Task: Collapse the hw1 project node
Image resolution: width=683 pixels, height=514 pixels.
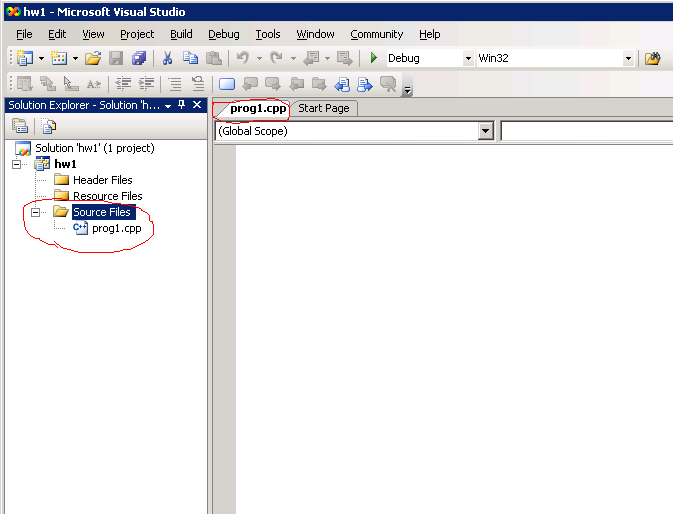Action: pyautogui.click(x=17, y=164)
